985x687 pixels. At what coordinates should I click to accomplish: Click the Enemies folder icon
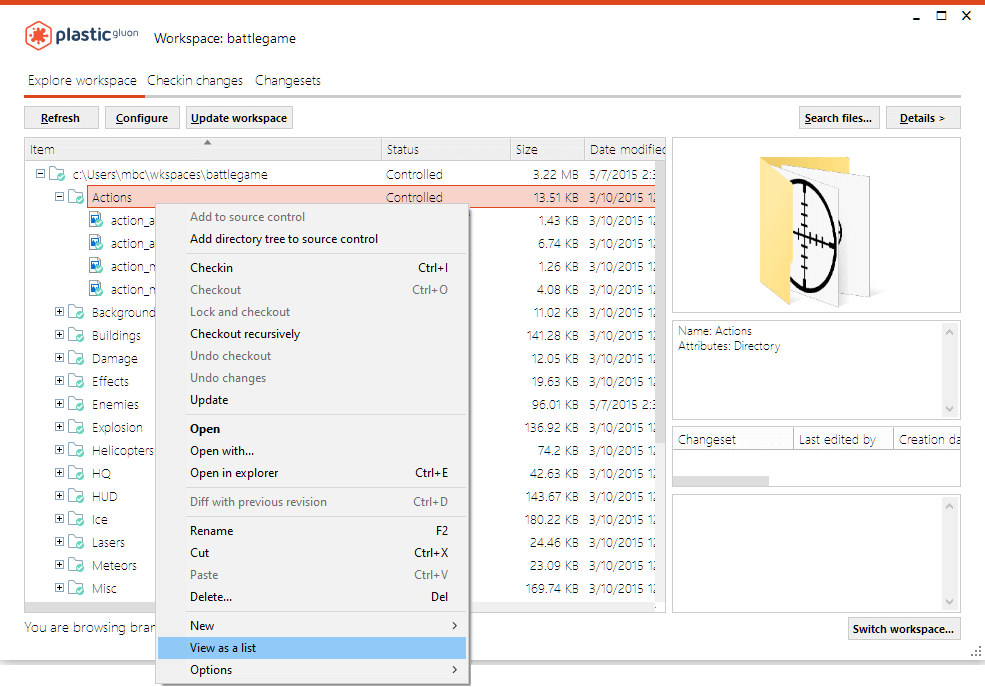(x=76, y=404)
